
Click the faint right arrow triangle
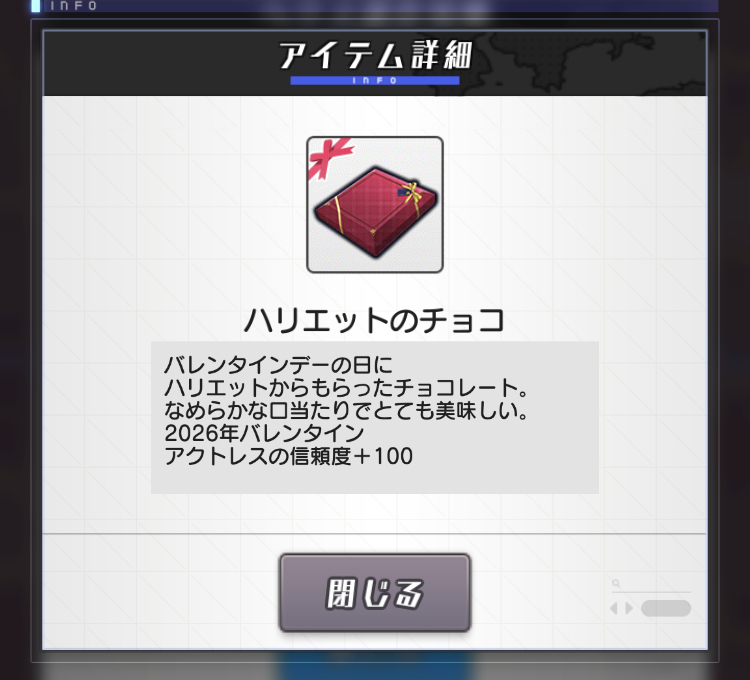click(629, 609)
